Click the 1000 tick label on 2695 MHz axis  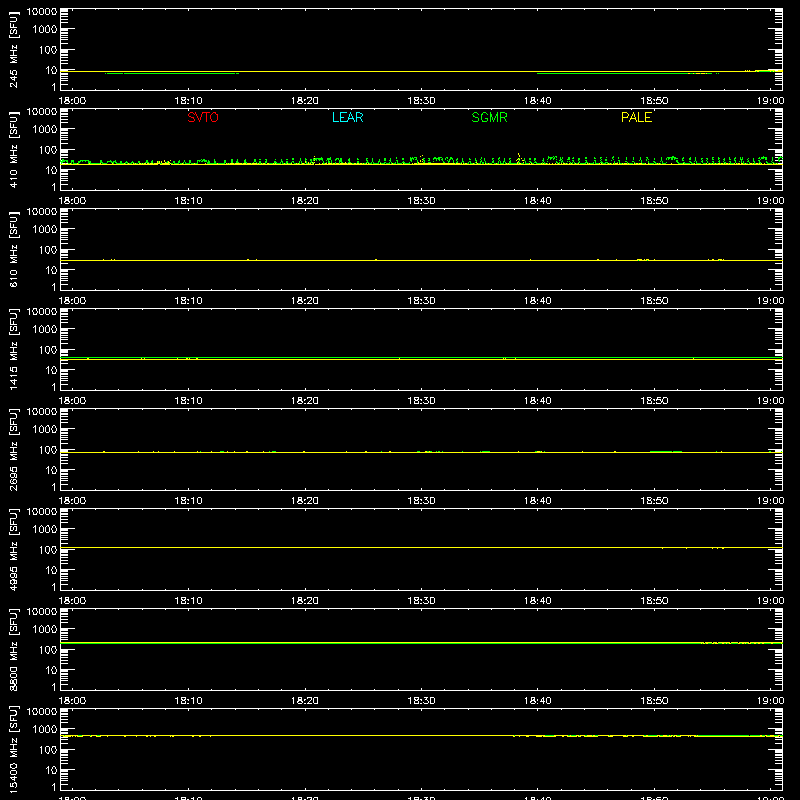click(45, 430)
